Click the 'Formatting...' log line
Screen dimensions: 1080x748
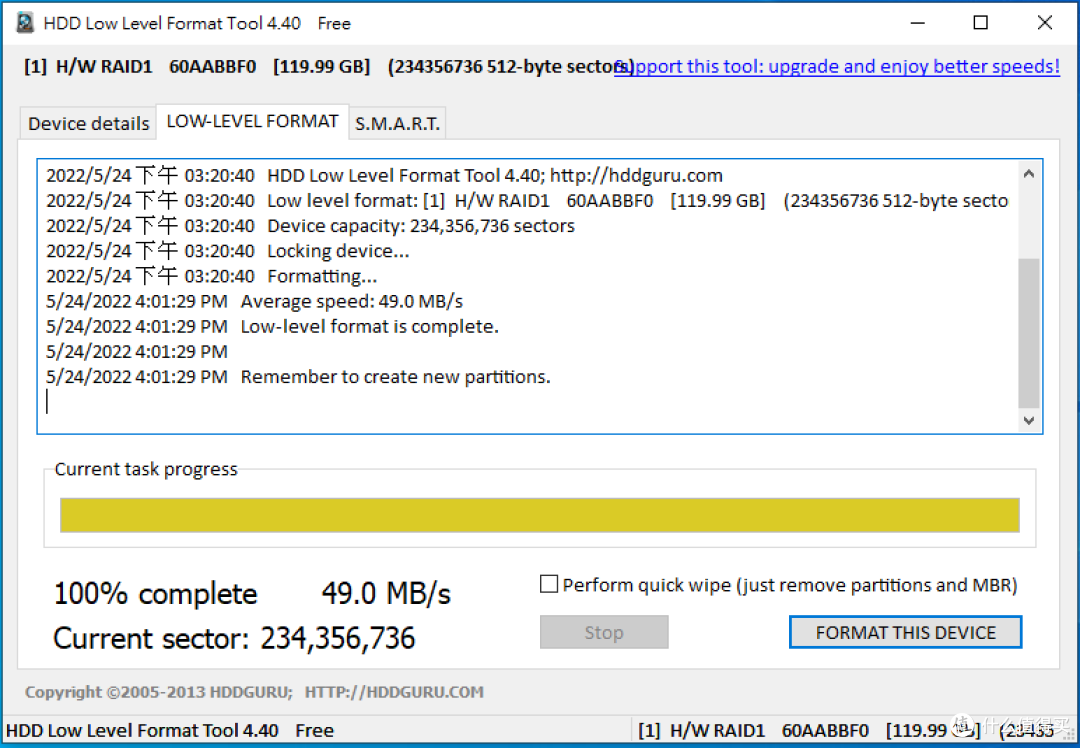211,276
